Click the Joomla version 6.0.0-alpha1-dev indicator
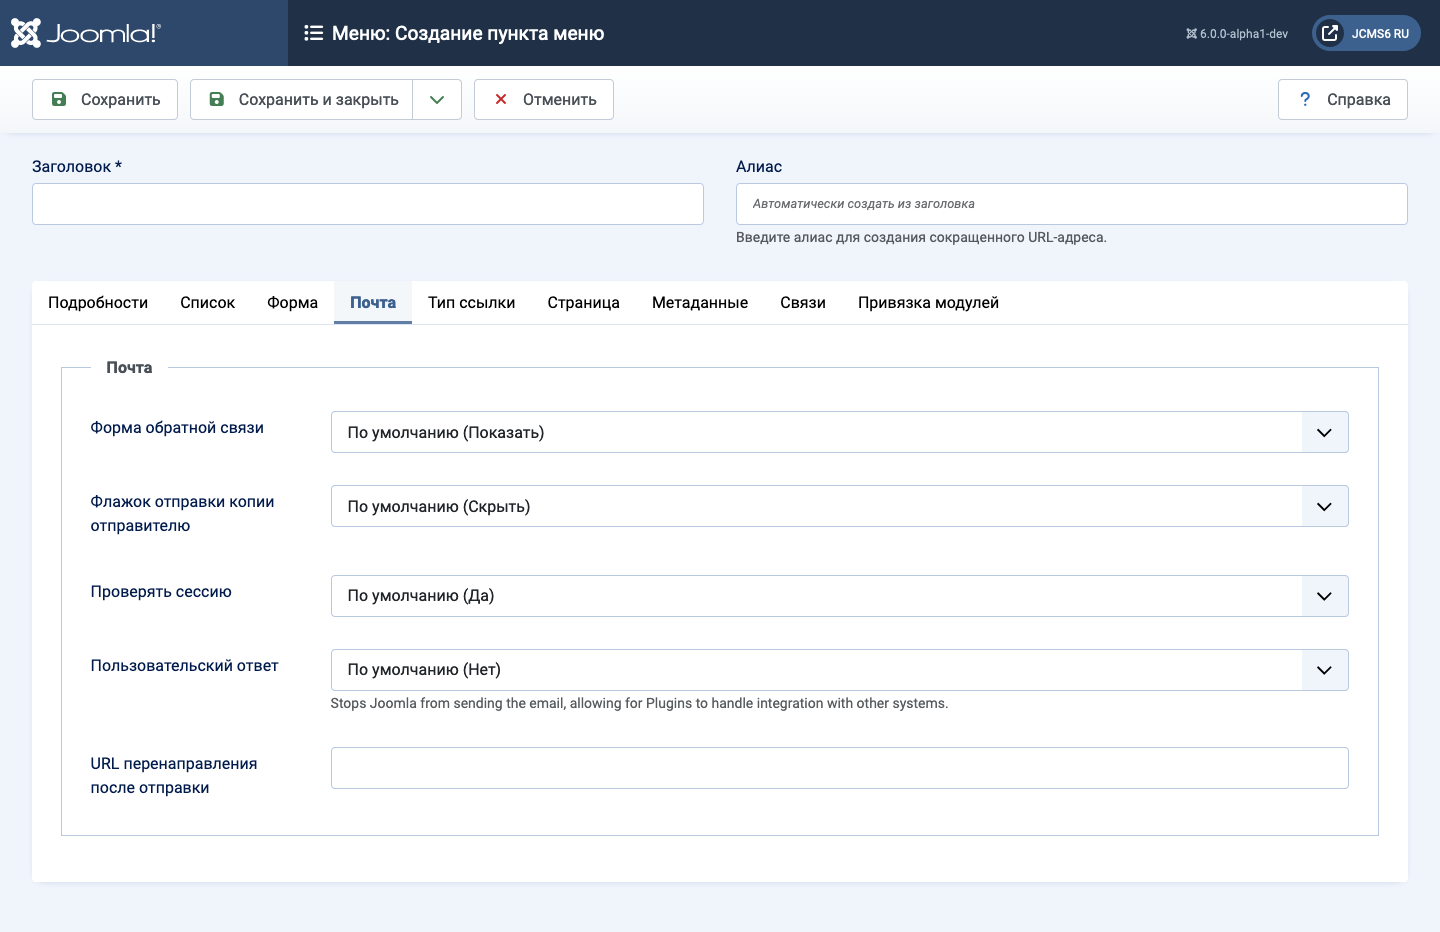The height and width of the screenshot is (932, 1440). [1237, 34]
